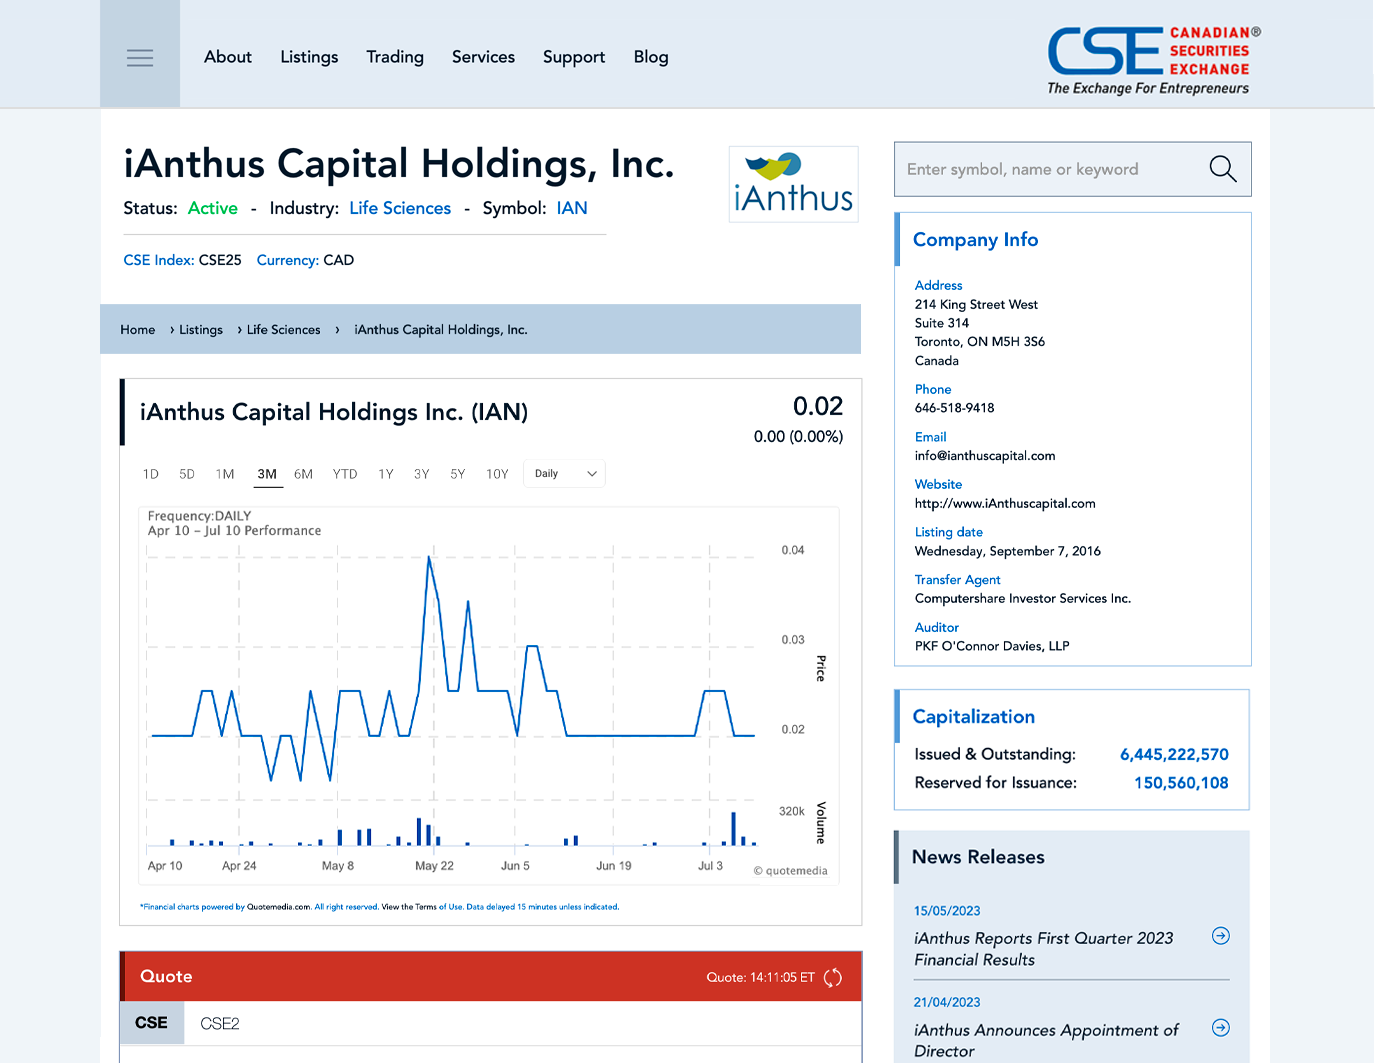Expand the Daily frequency dropdown
1375x1063 pixels.
point(565,474)
